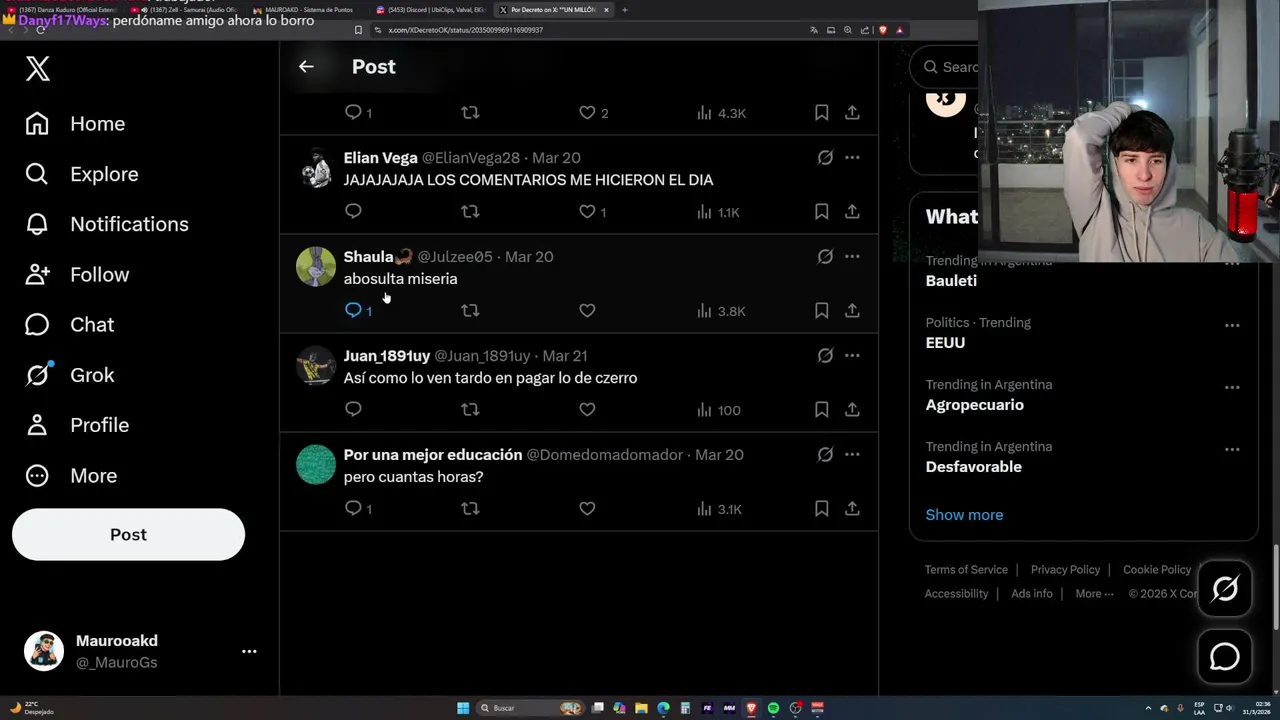The height and width of the screenshot is (720, 1280).
Task: Open Brave browser taskbar icon
Action: pyautogui.click(x=751, y=708)
